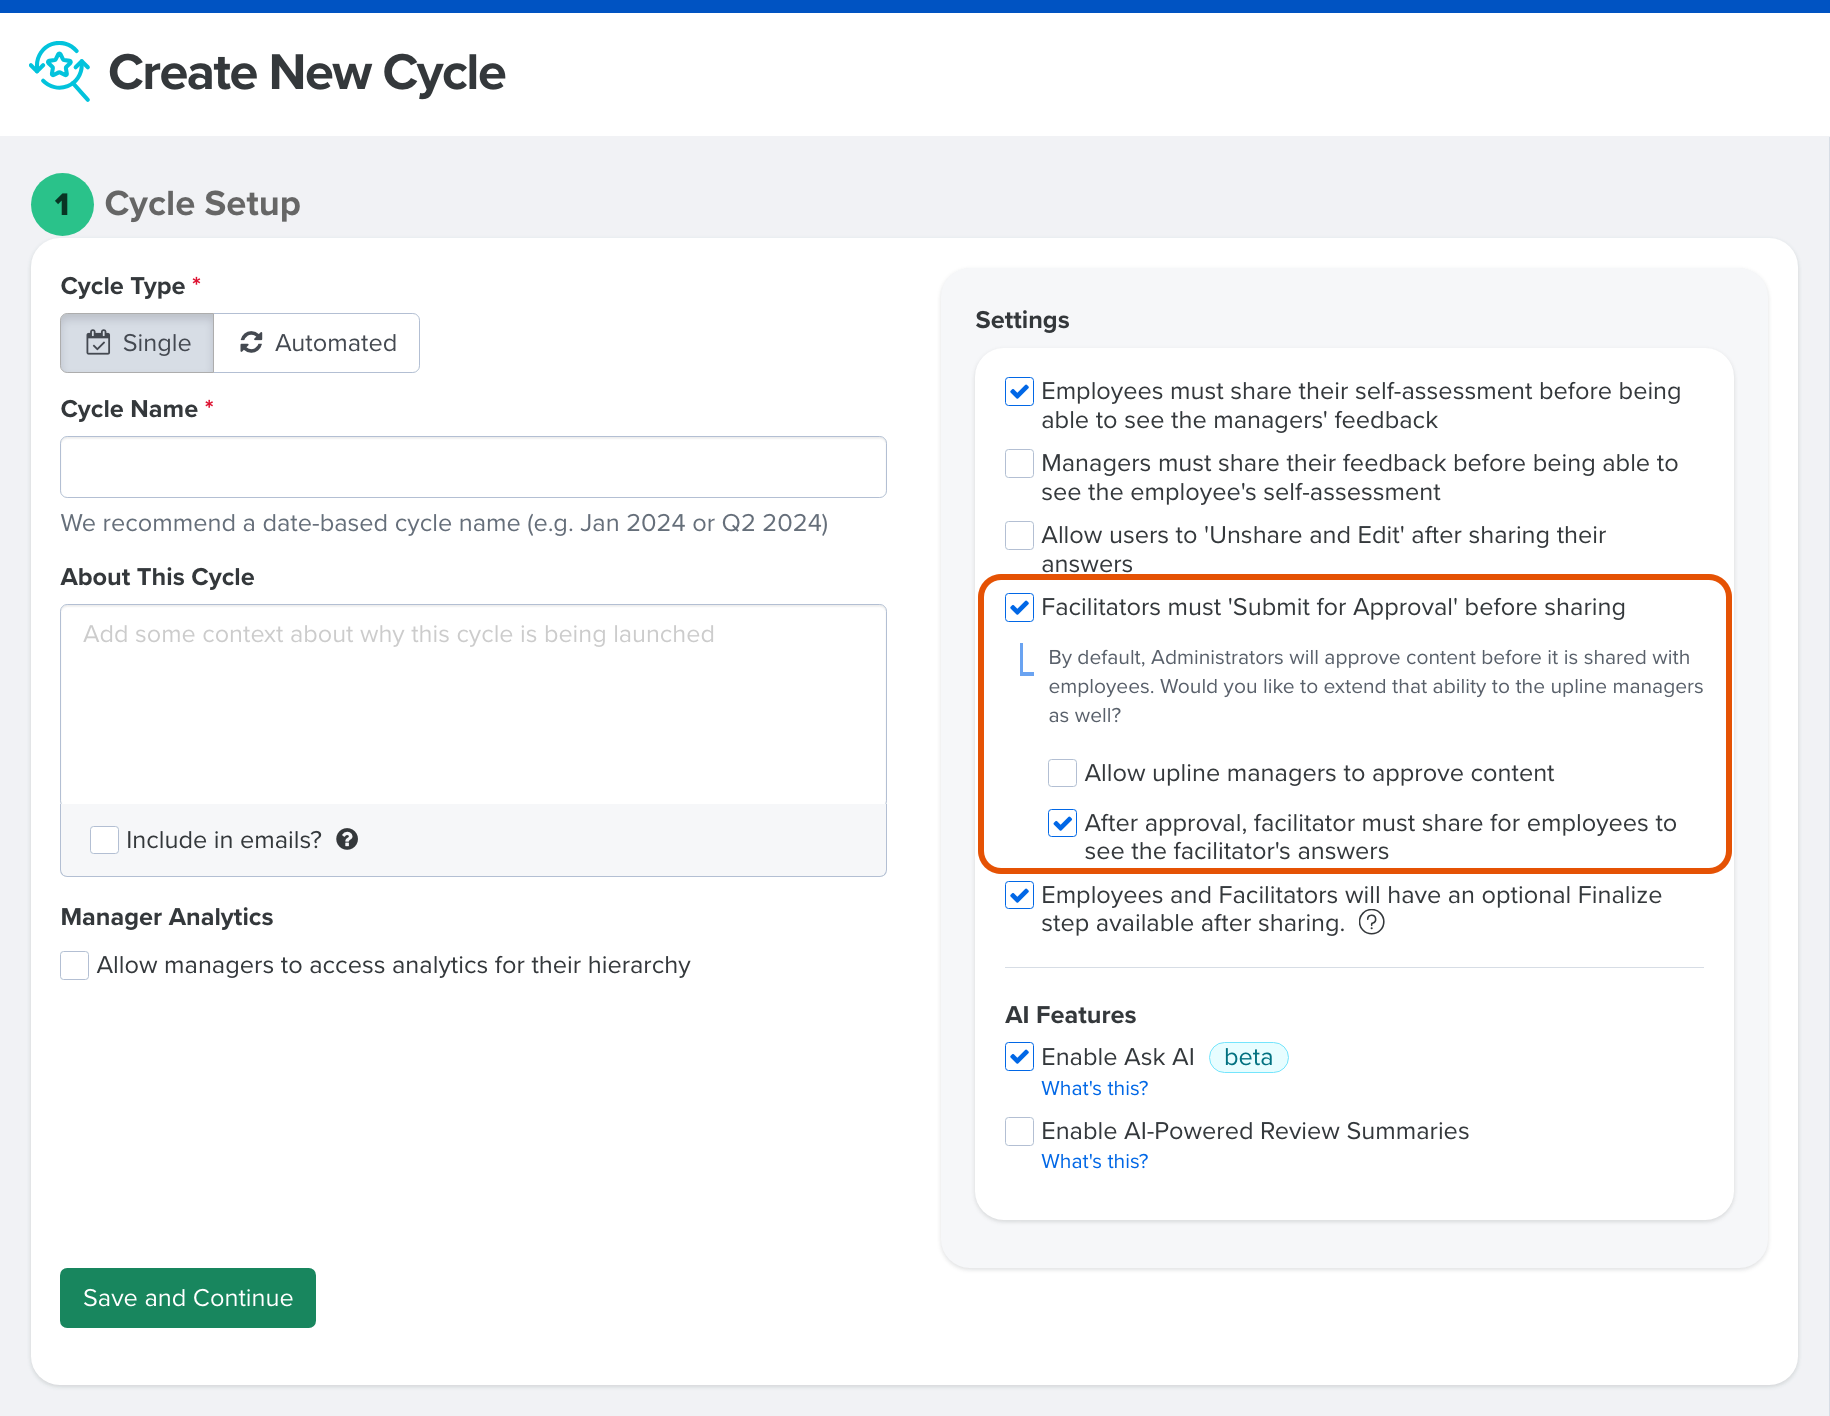The image size is (1830, 1416).
Task: Open What's this link under Ask AI
Action: click(1094, 1088)
